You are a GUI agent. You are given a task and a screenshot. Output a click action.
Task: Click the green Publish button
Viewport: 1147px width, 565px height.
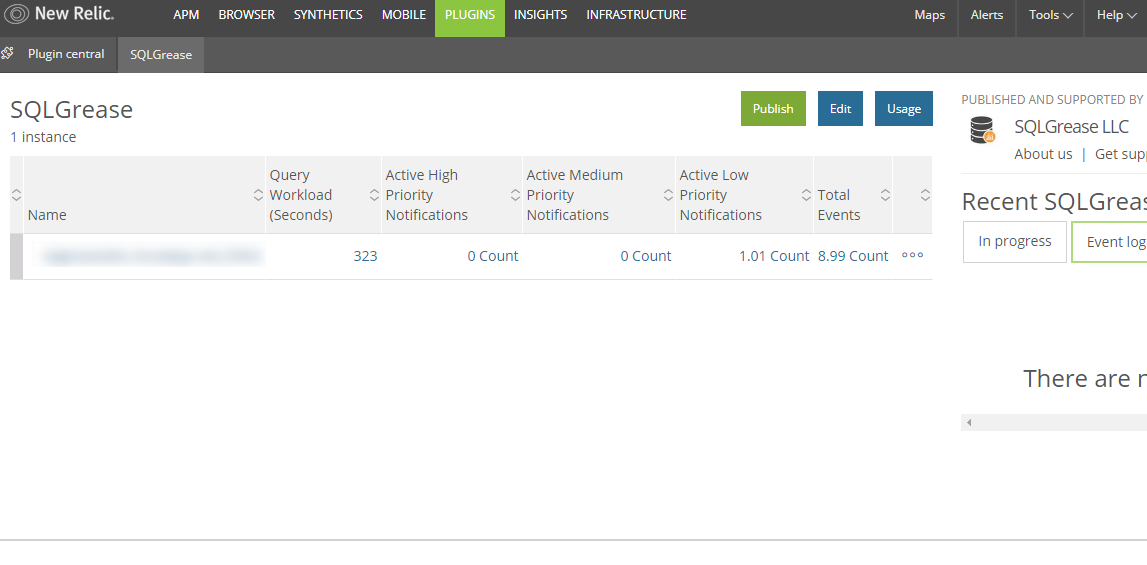pos(773,108)
